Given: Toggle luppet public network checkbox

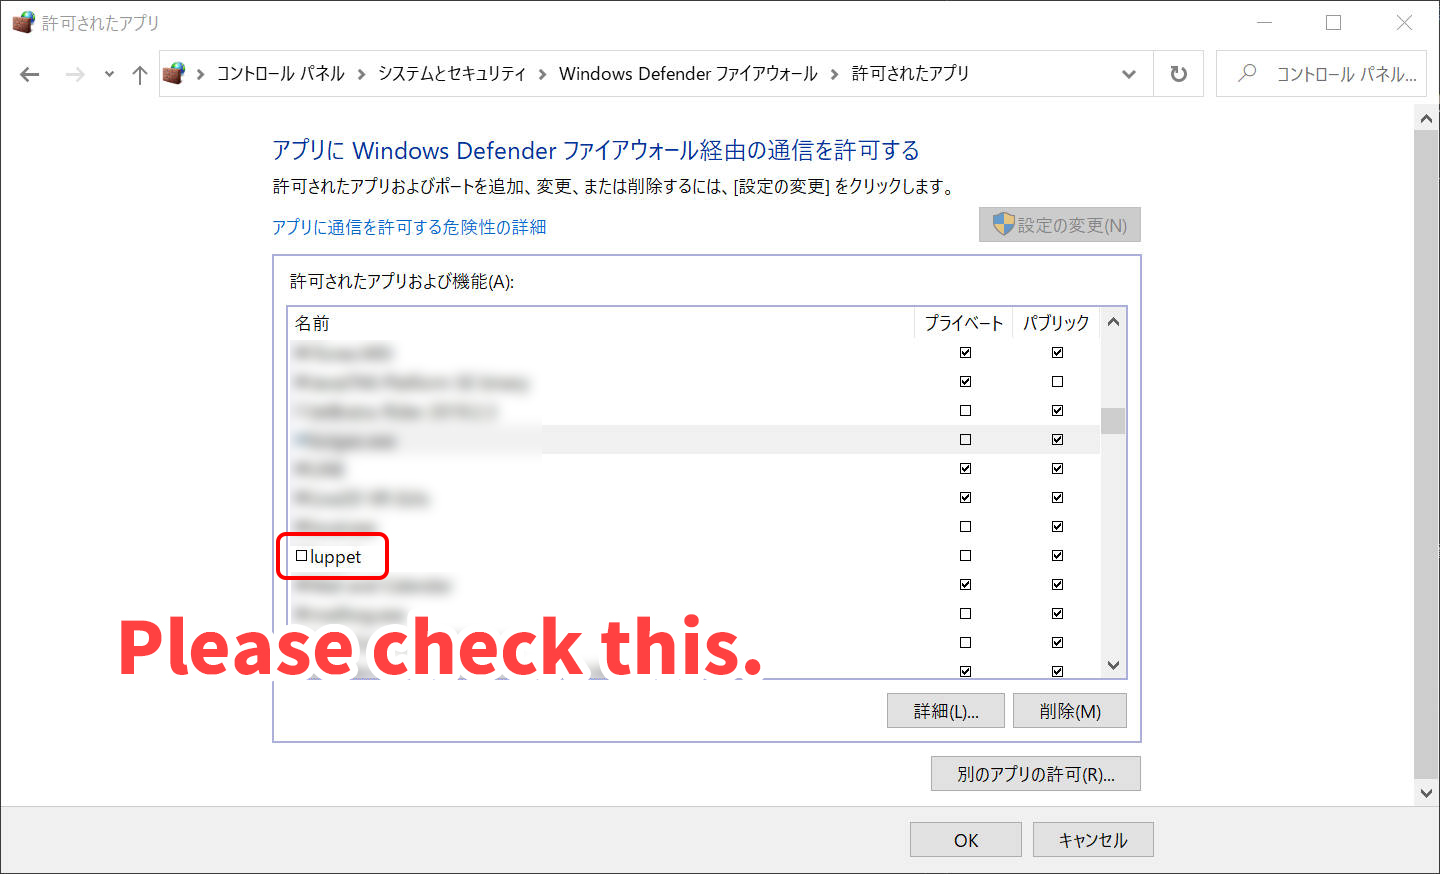Looking at the screenshot, I should 1057,555.
